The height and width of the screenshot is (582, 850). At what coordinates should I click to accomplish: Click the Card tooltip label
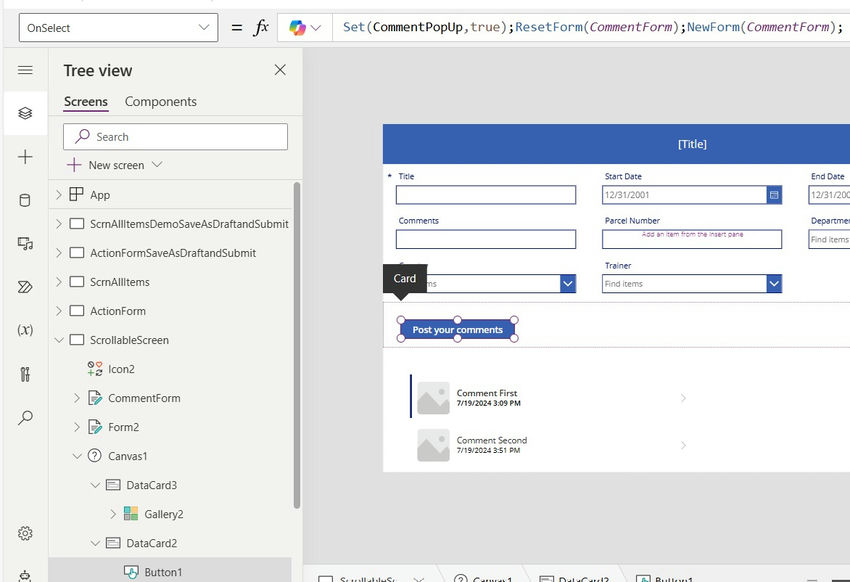pos(404,279)
